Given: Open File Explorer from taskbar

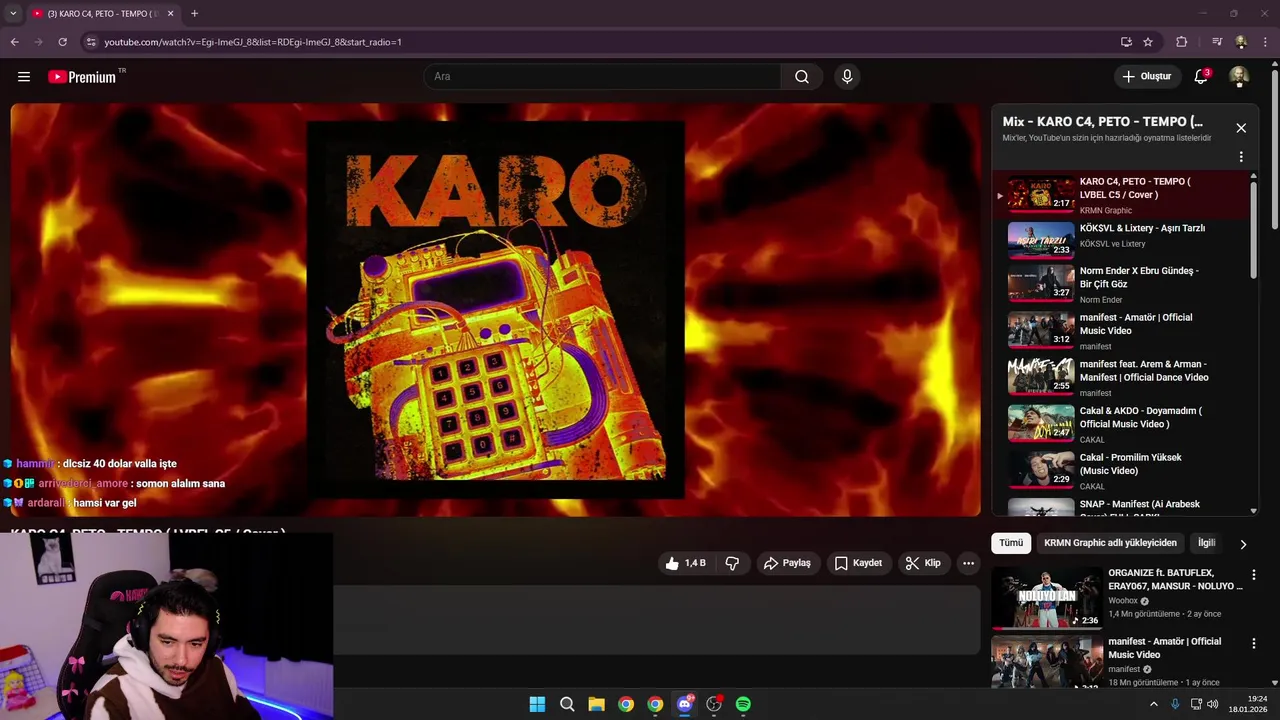Looking at the screenshot, I should coord(596,704).
